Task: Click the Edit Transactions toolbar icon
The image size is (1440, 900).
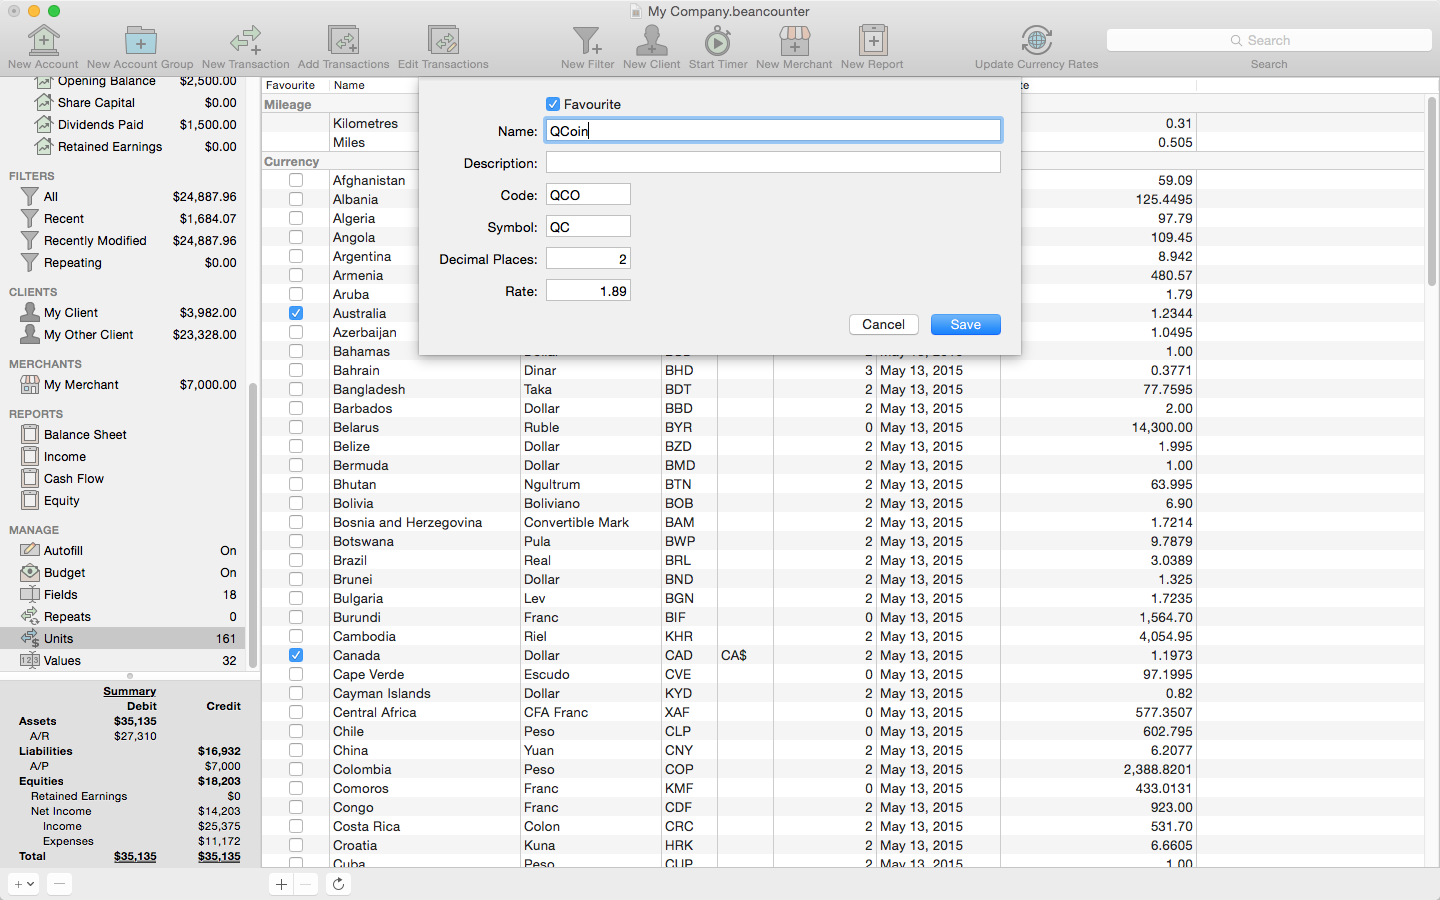Action: pyautogui.click(x=443, y=41)
